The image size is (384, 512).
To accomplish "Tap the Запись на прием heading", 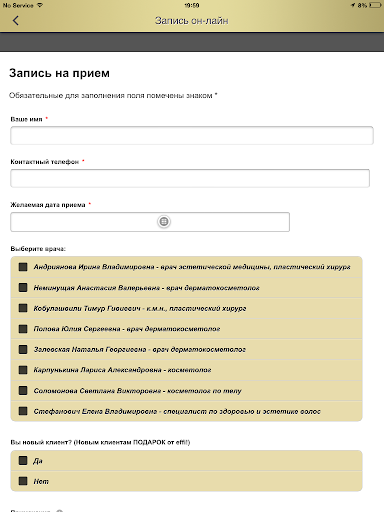I will coord(59,73).
